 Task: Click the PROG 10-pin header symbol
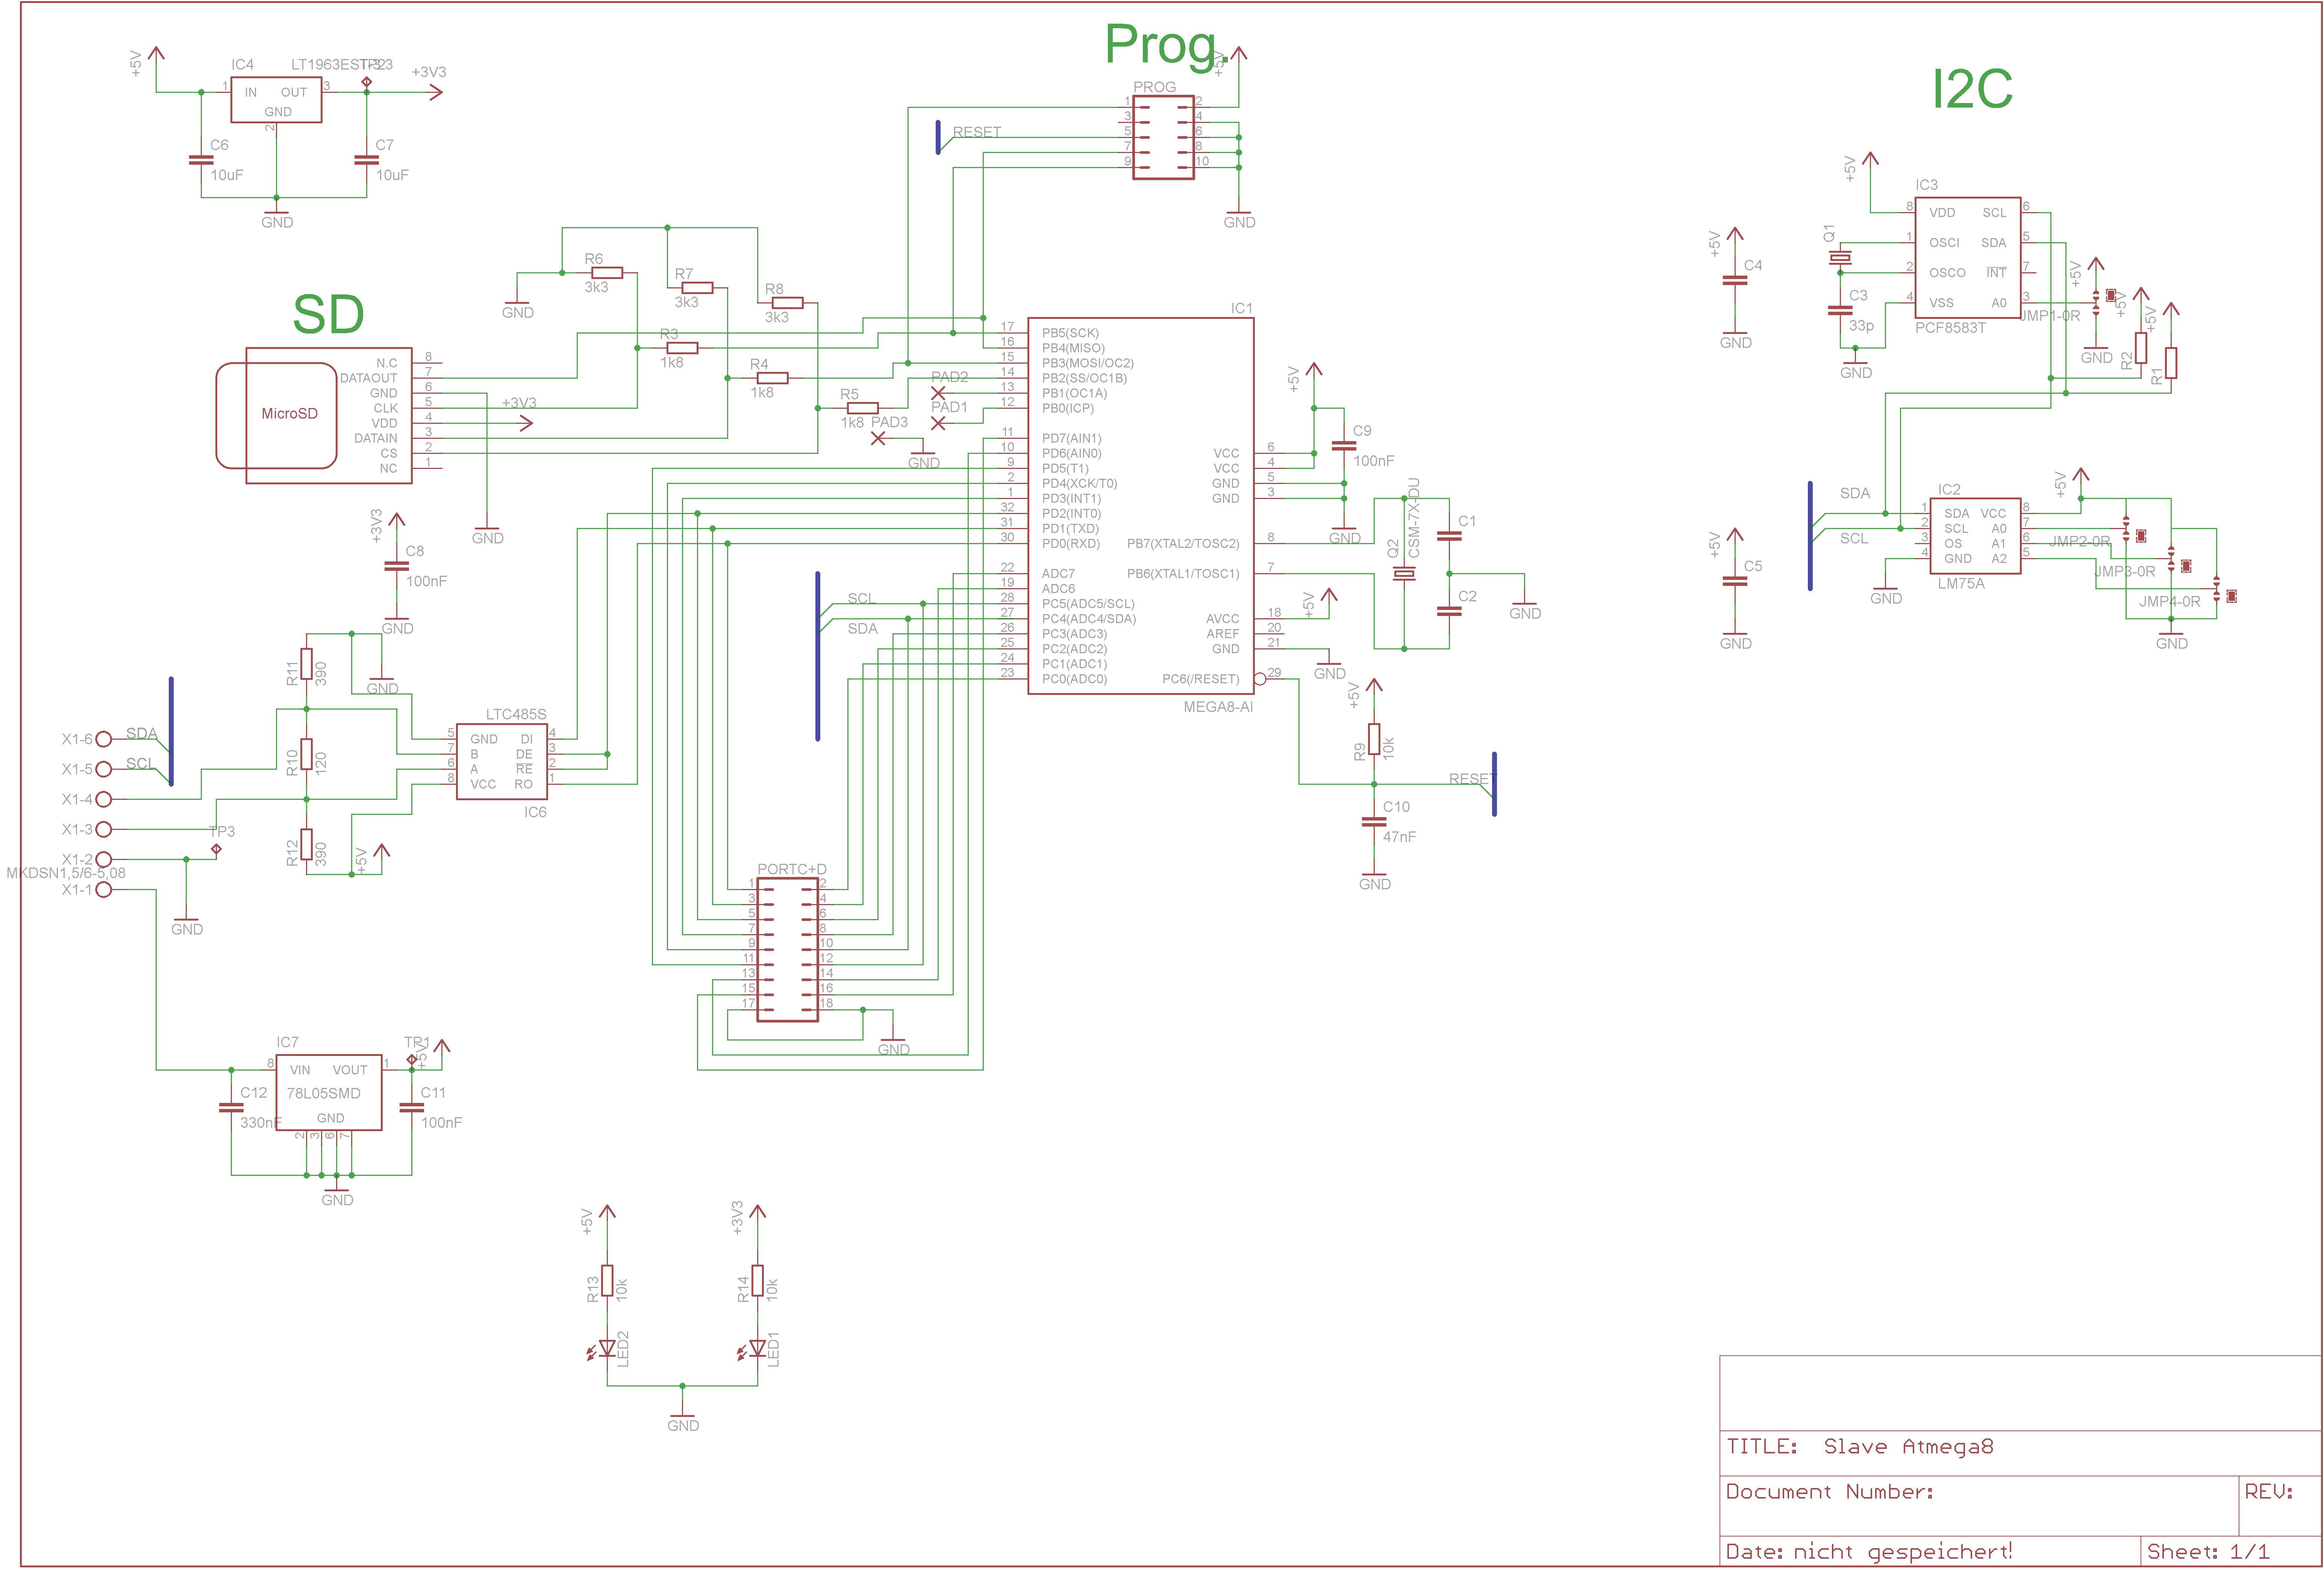pyautogui.click(x=1163, y=138)
